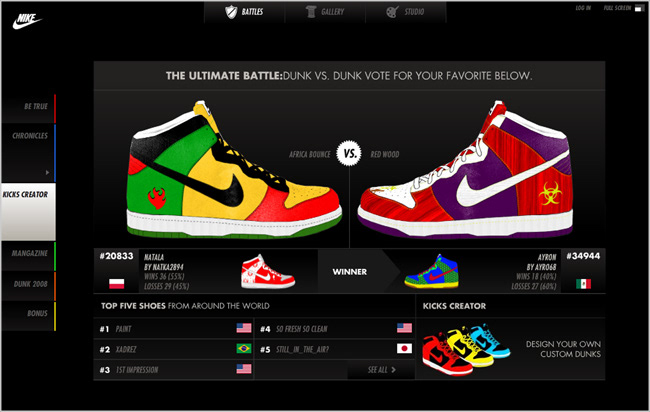Click the Mexico flag under #34944

coord(583,284)
